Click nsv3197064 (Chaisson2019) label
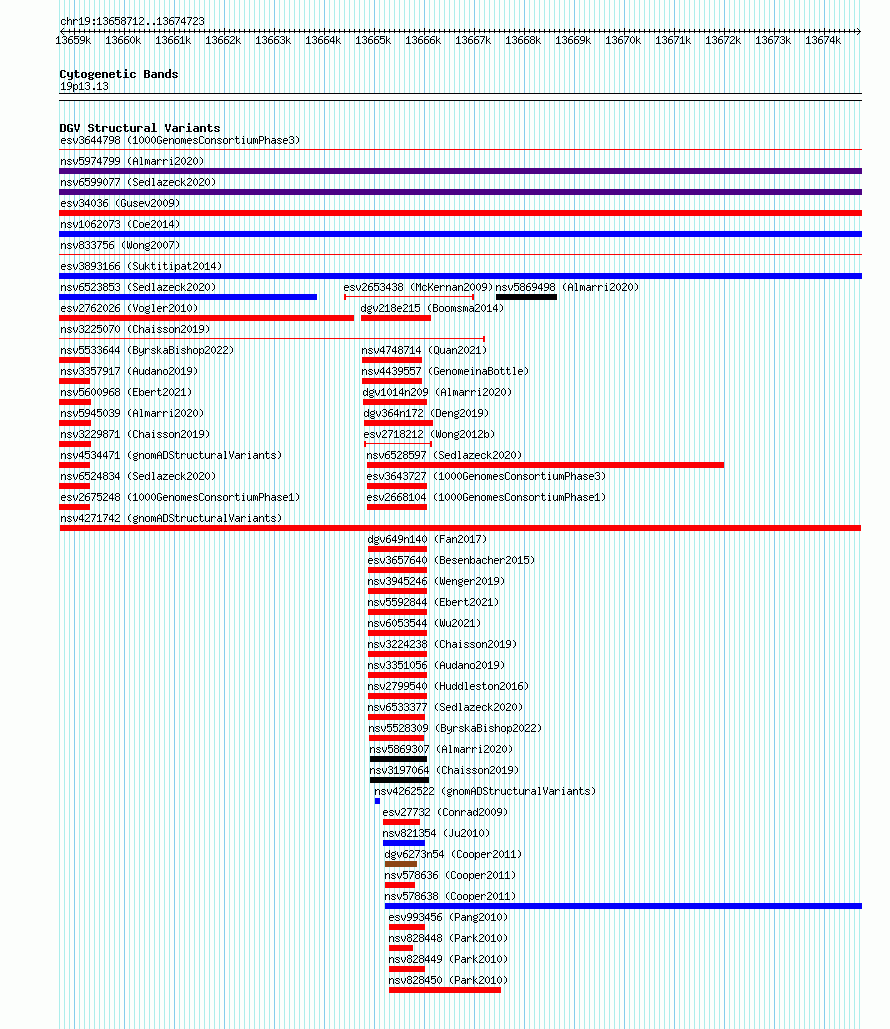This screenshot has width=890, height=1029. click(x=444, y=770)
